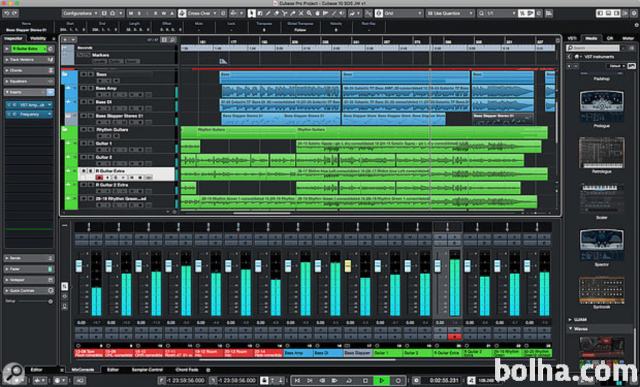Solo the Guitar 1 track
Image resolution: width=640 pixels, height=387 pixels.
click(x=91, y=143)
